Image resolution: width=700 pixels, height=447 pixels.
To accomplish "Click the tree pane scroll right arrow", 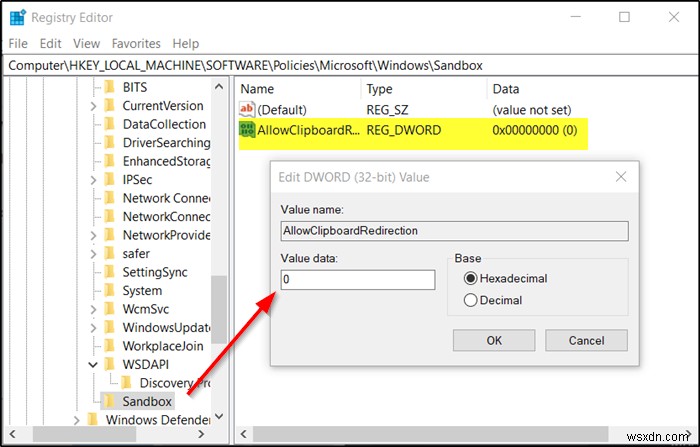I will tap(201, 434).
